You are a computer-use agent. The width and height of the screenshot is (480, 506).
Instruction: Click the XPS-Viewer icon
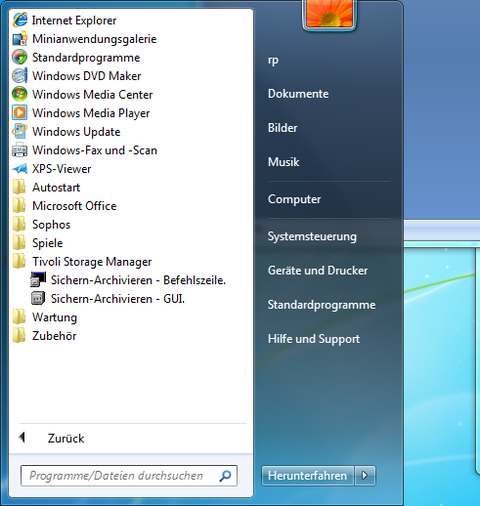(20, 169)
